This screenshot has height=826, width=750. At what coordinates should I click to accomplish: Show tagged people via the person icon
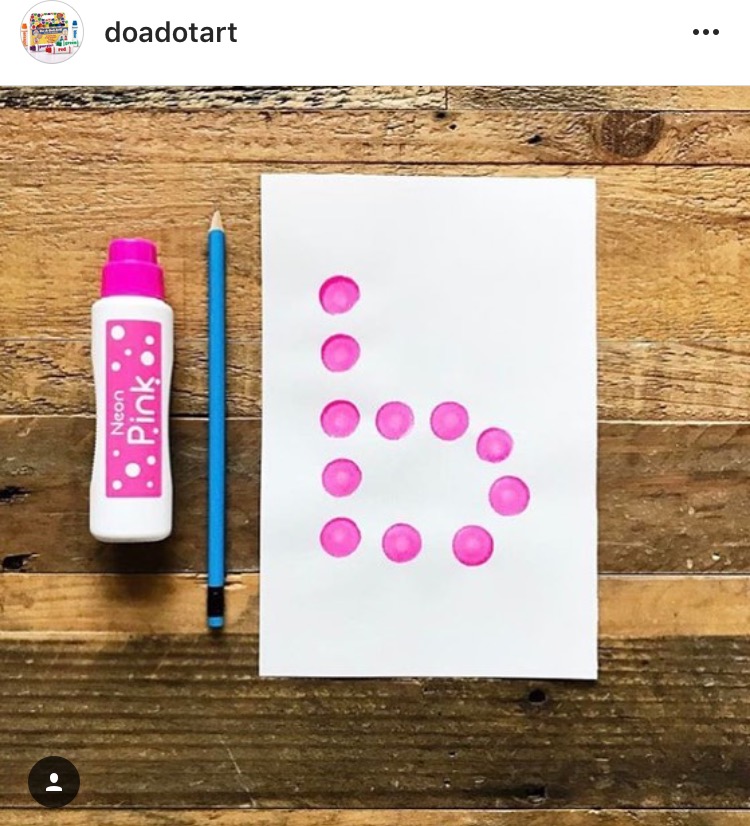click(x=54, y=782)
